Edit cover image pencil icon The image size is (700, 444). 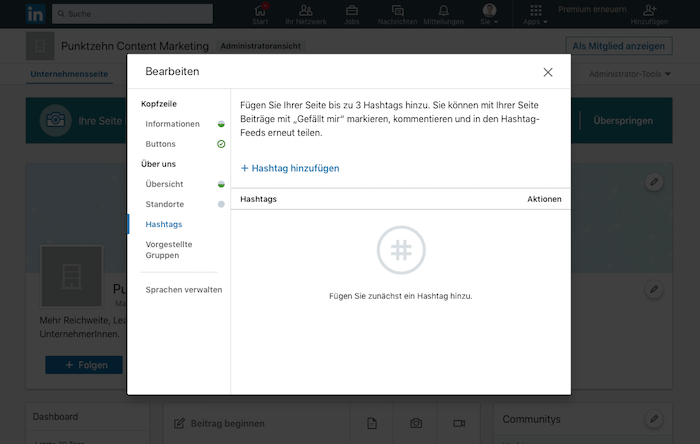point(654,182)
